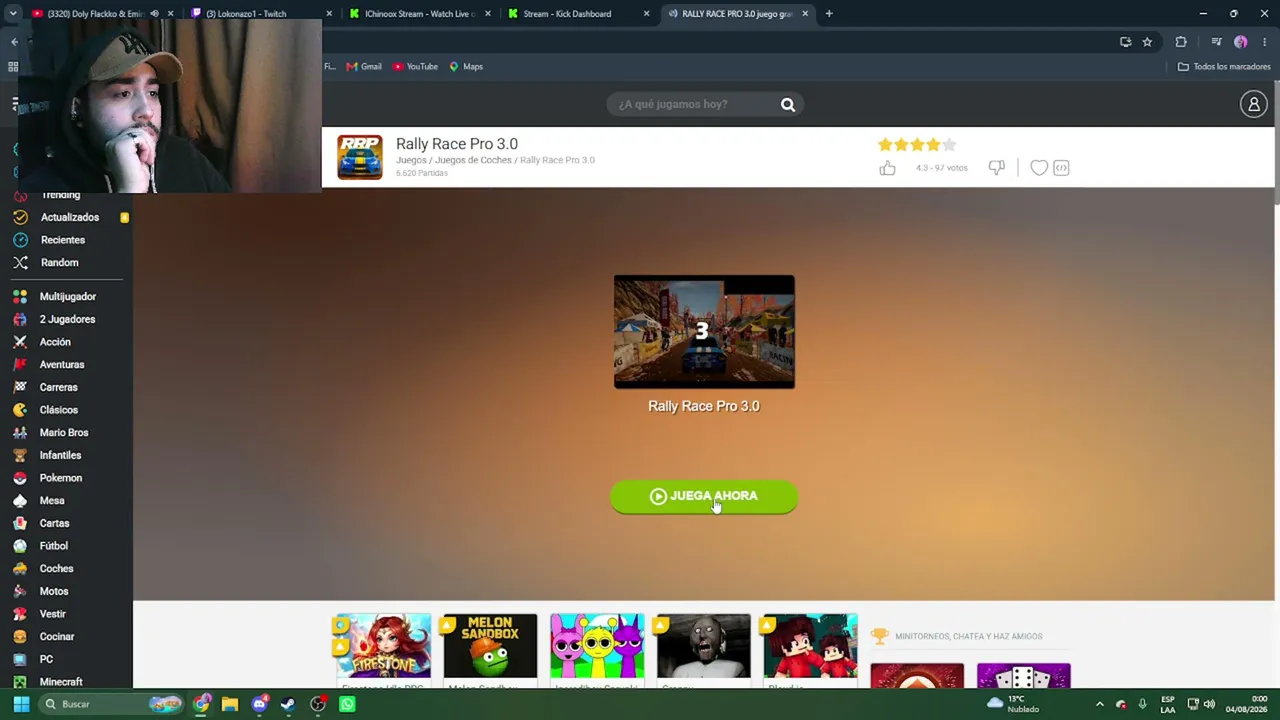Screen dimensions: 1280x720
Task: Go to the Clásicos category
Action: (58, 410)
